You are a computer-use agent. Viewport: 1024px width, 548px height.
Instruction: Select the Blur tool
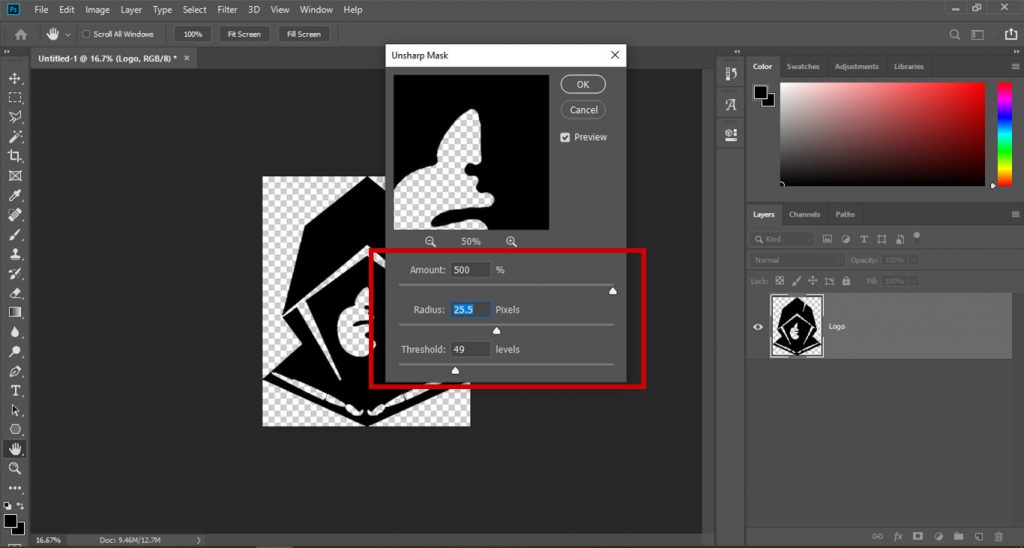pyautogui.click(x=15, y=332)
